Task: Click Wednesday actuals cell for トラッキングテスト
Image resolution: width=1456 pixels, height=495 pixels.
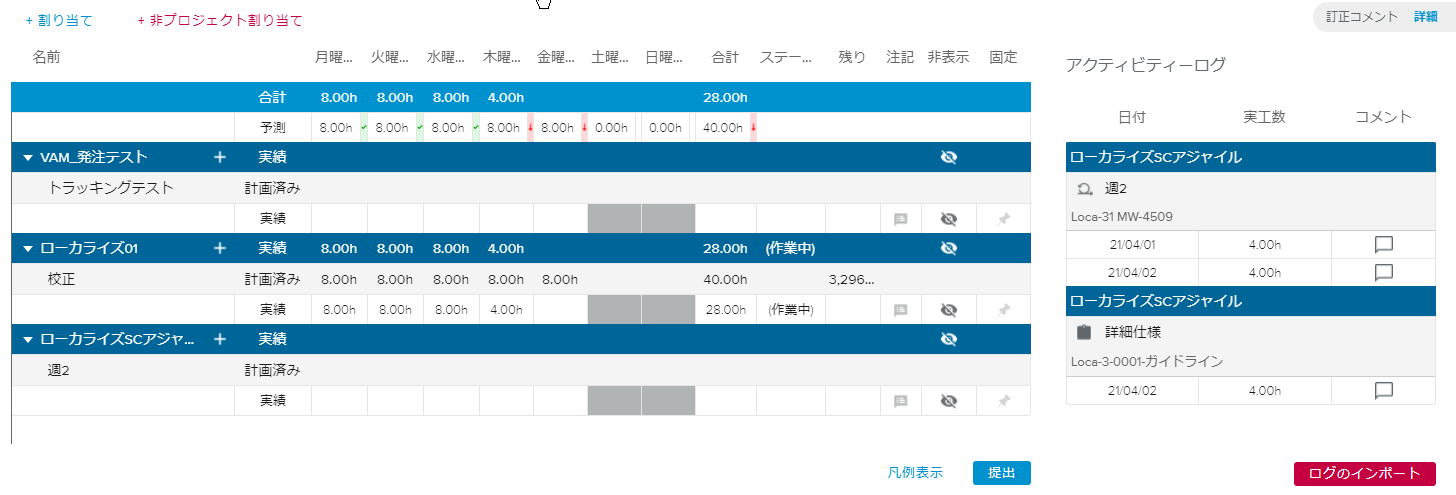Action: (x=451, y=219)
